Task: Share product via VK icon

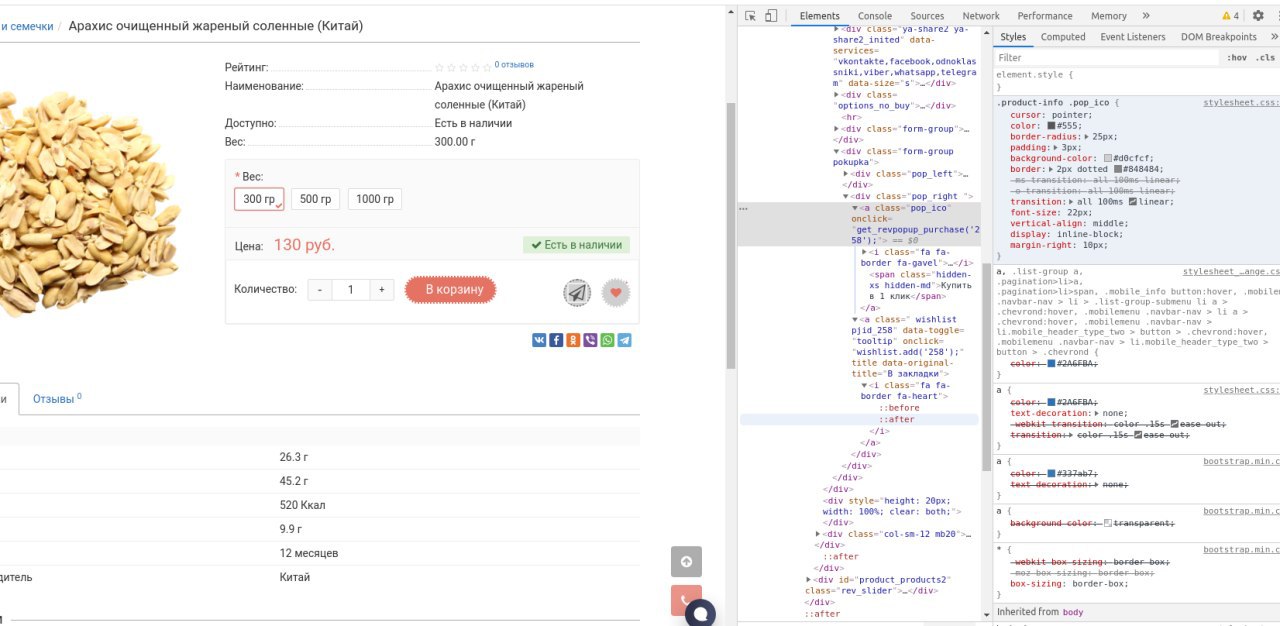Action: click(539, 340)
